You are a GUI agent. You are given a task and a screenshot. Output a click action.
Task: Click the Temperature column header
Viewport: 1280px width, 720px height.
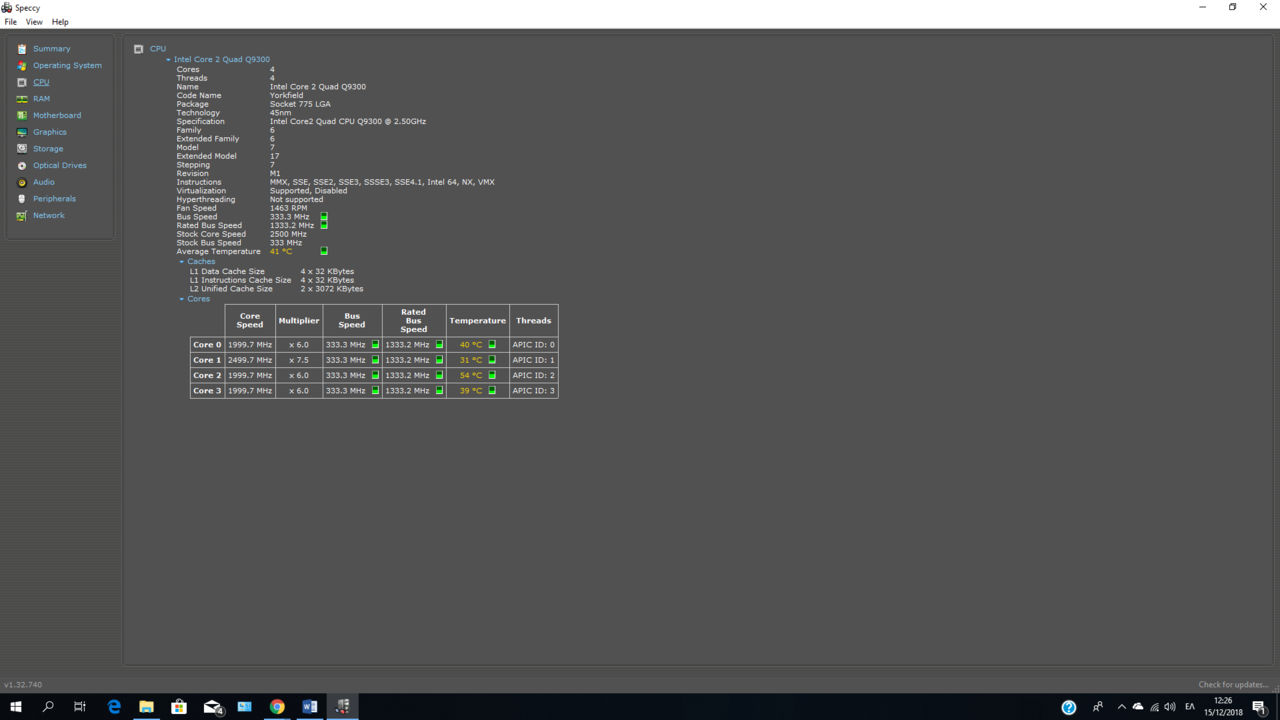[477, 320]
